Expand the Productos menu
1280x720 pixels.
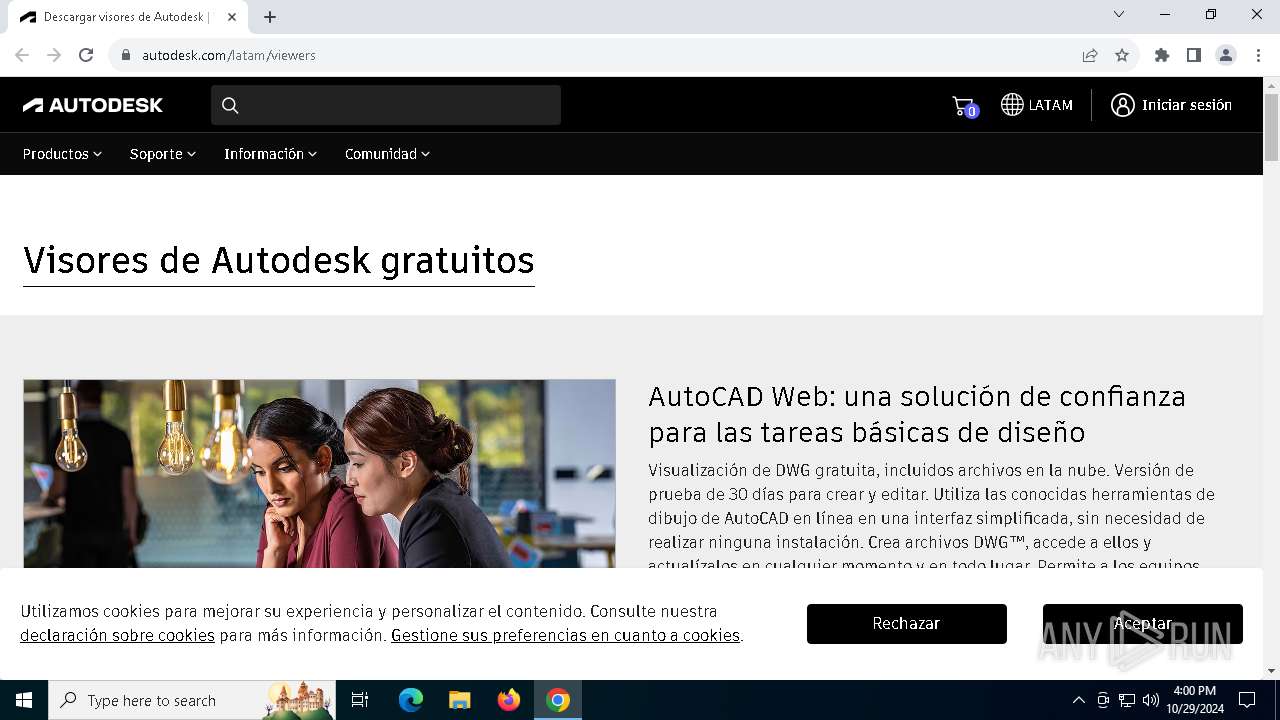[x=62, y=154]
